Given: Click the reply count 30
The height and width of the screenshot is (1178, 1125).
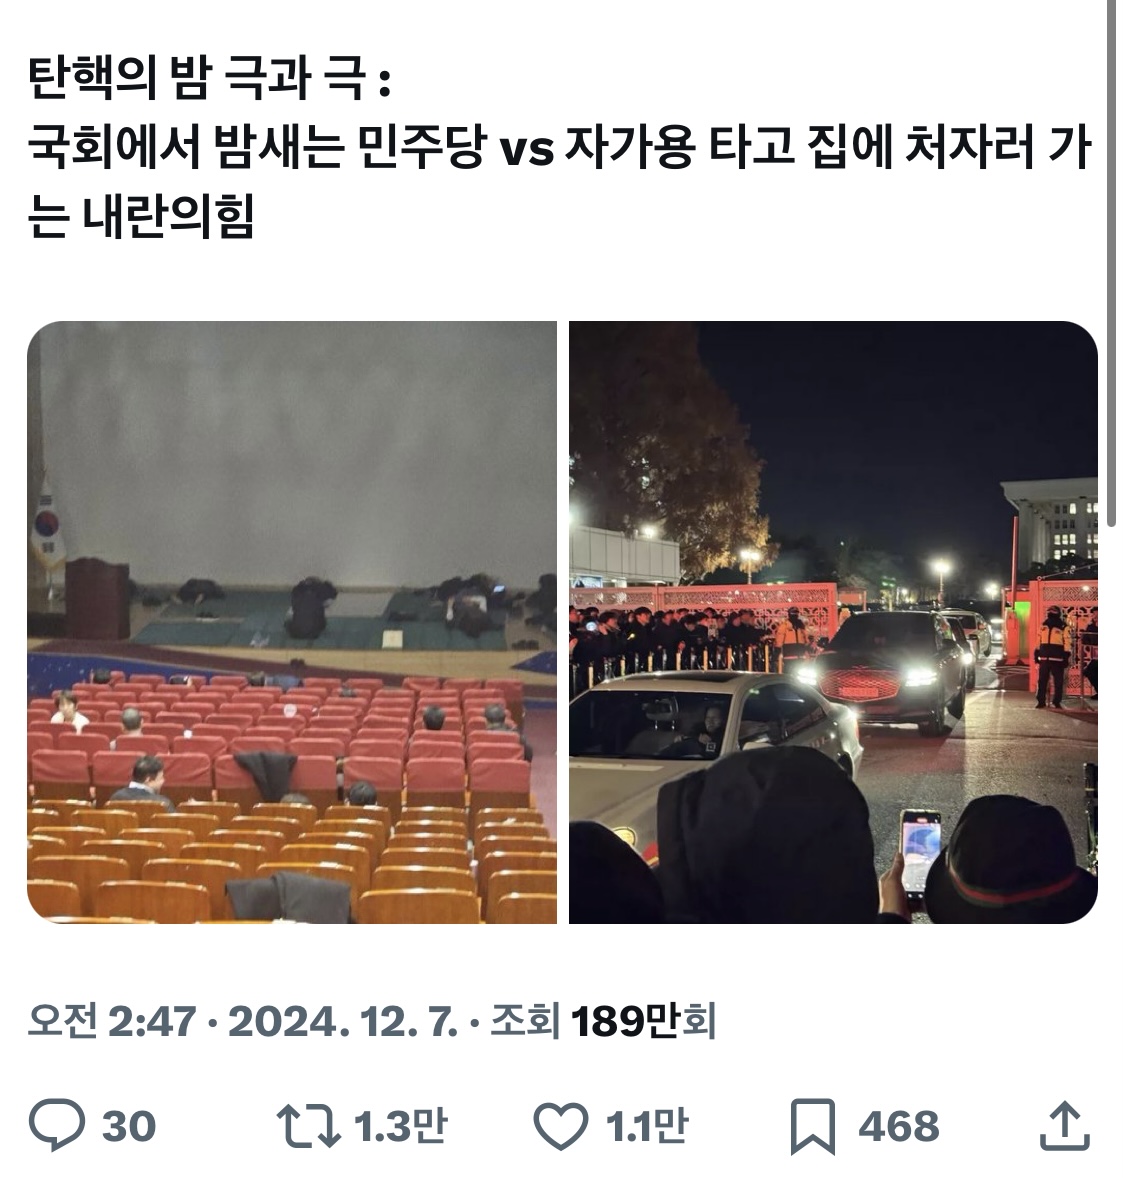Looking at the screenshot, I should point(129,1126).
